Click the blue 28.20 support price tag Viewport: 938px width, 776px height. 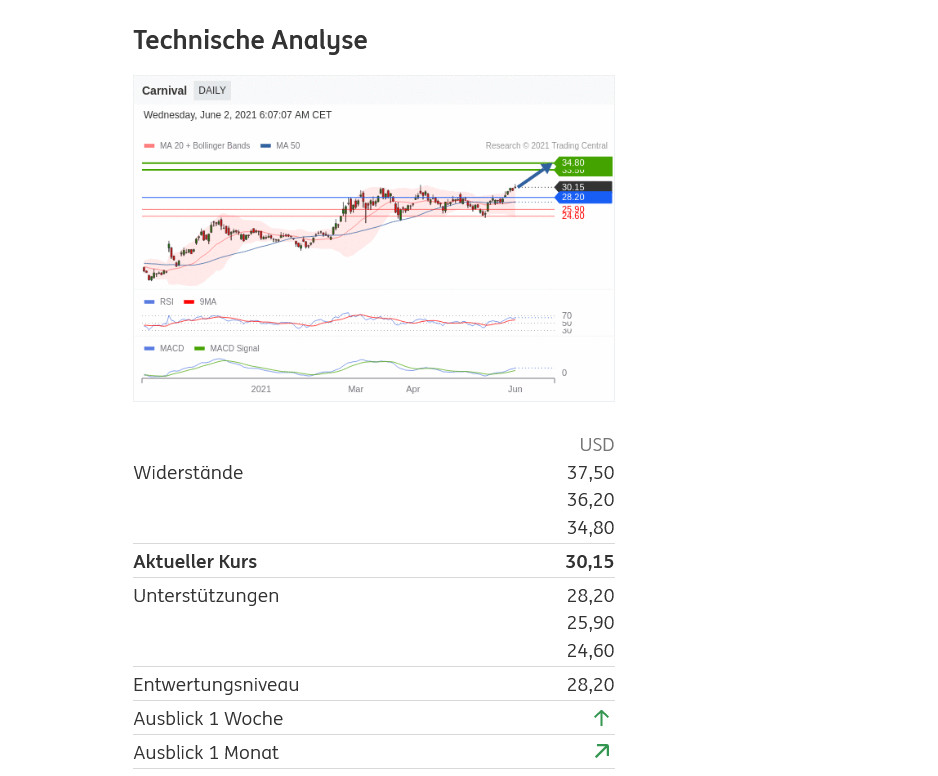tap(584, 197)
